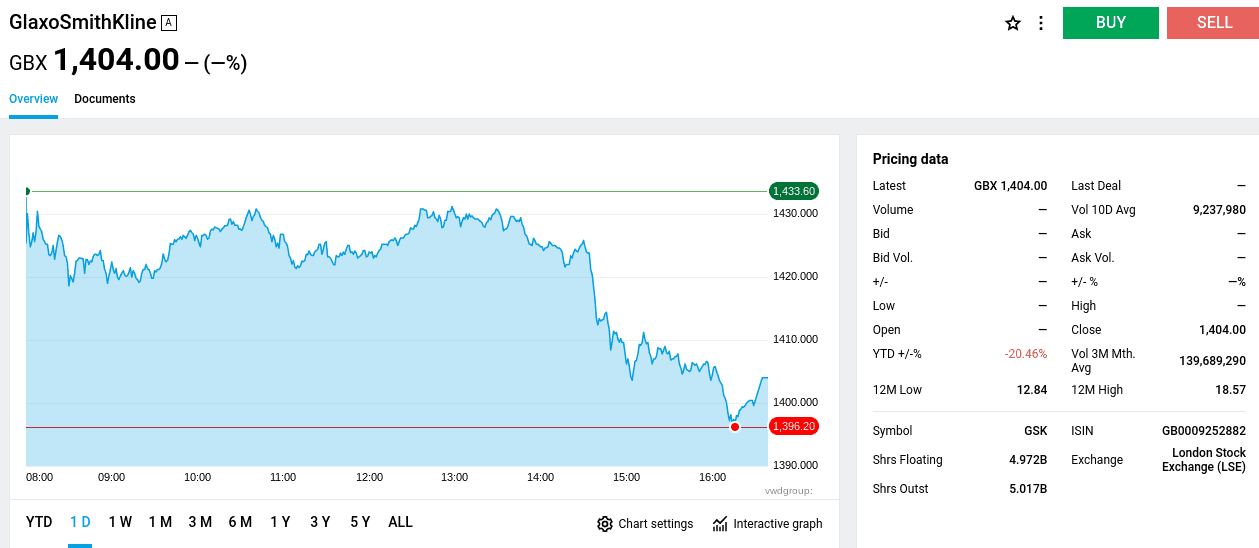The height and width of the screenshot is (548, 1259).
Task: Switch to the Documents tab
Action: pyautogui.click(x=105, y=99)
